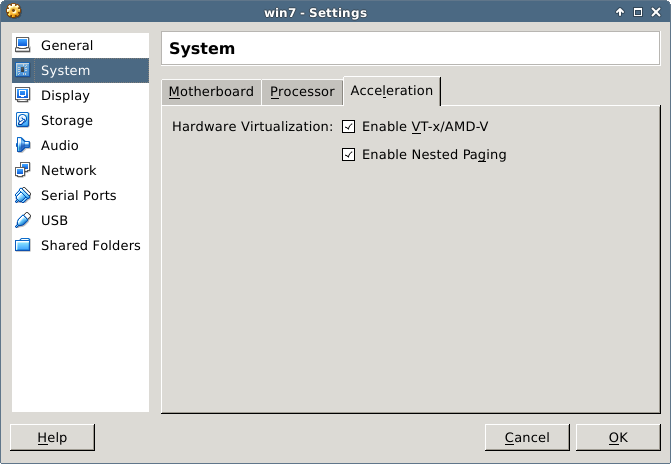This screenshot has height=464, width=671.
Task: Switch to the Processor tab
Action: click(x=302, y=92)
